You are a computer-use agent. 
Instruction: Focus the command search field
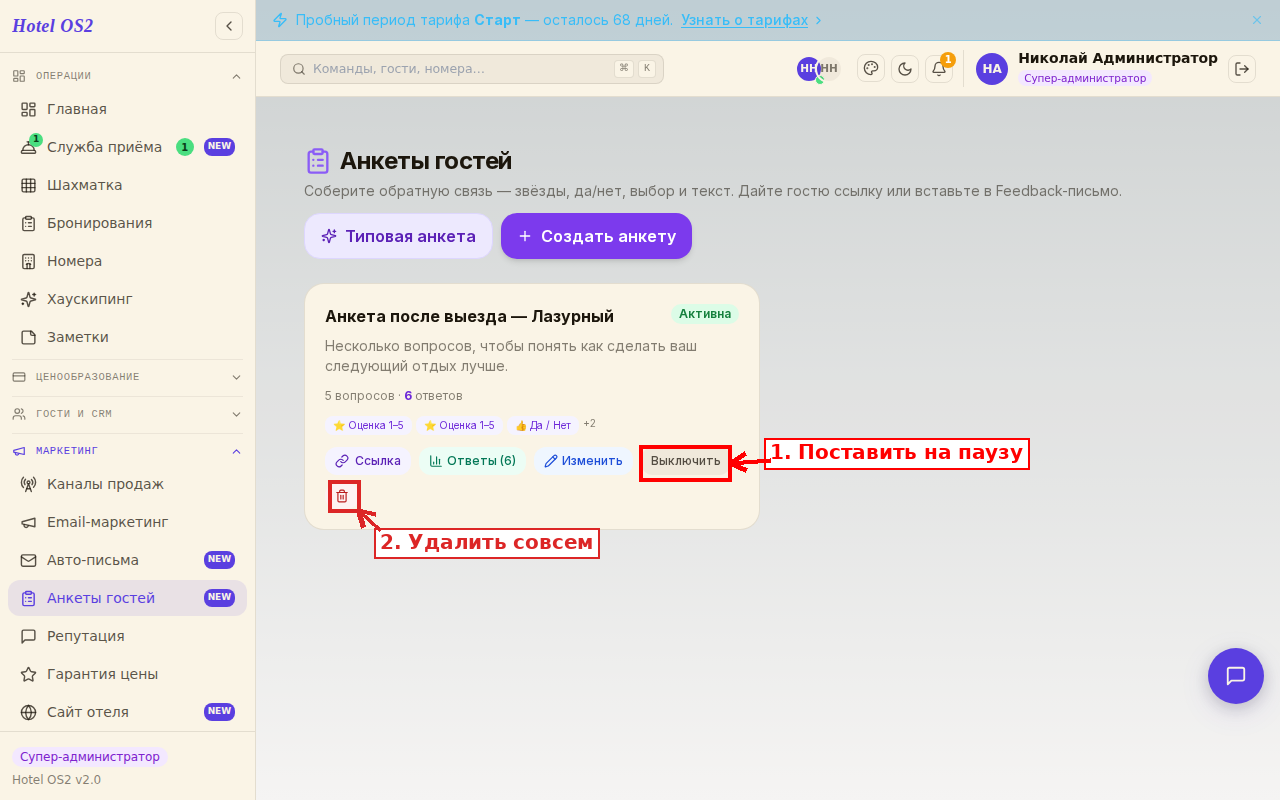click(472, 69)
